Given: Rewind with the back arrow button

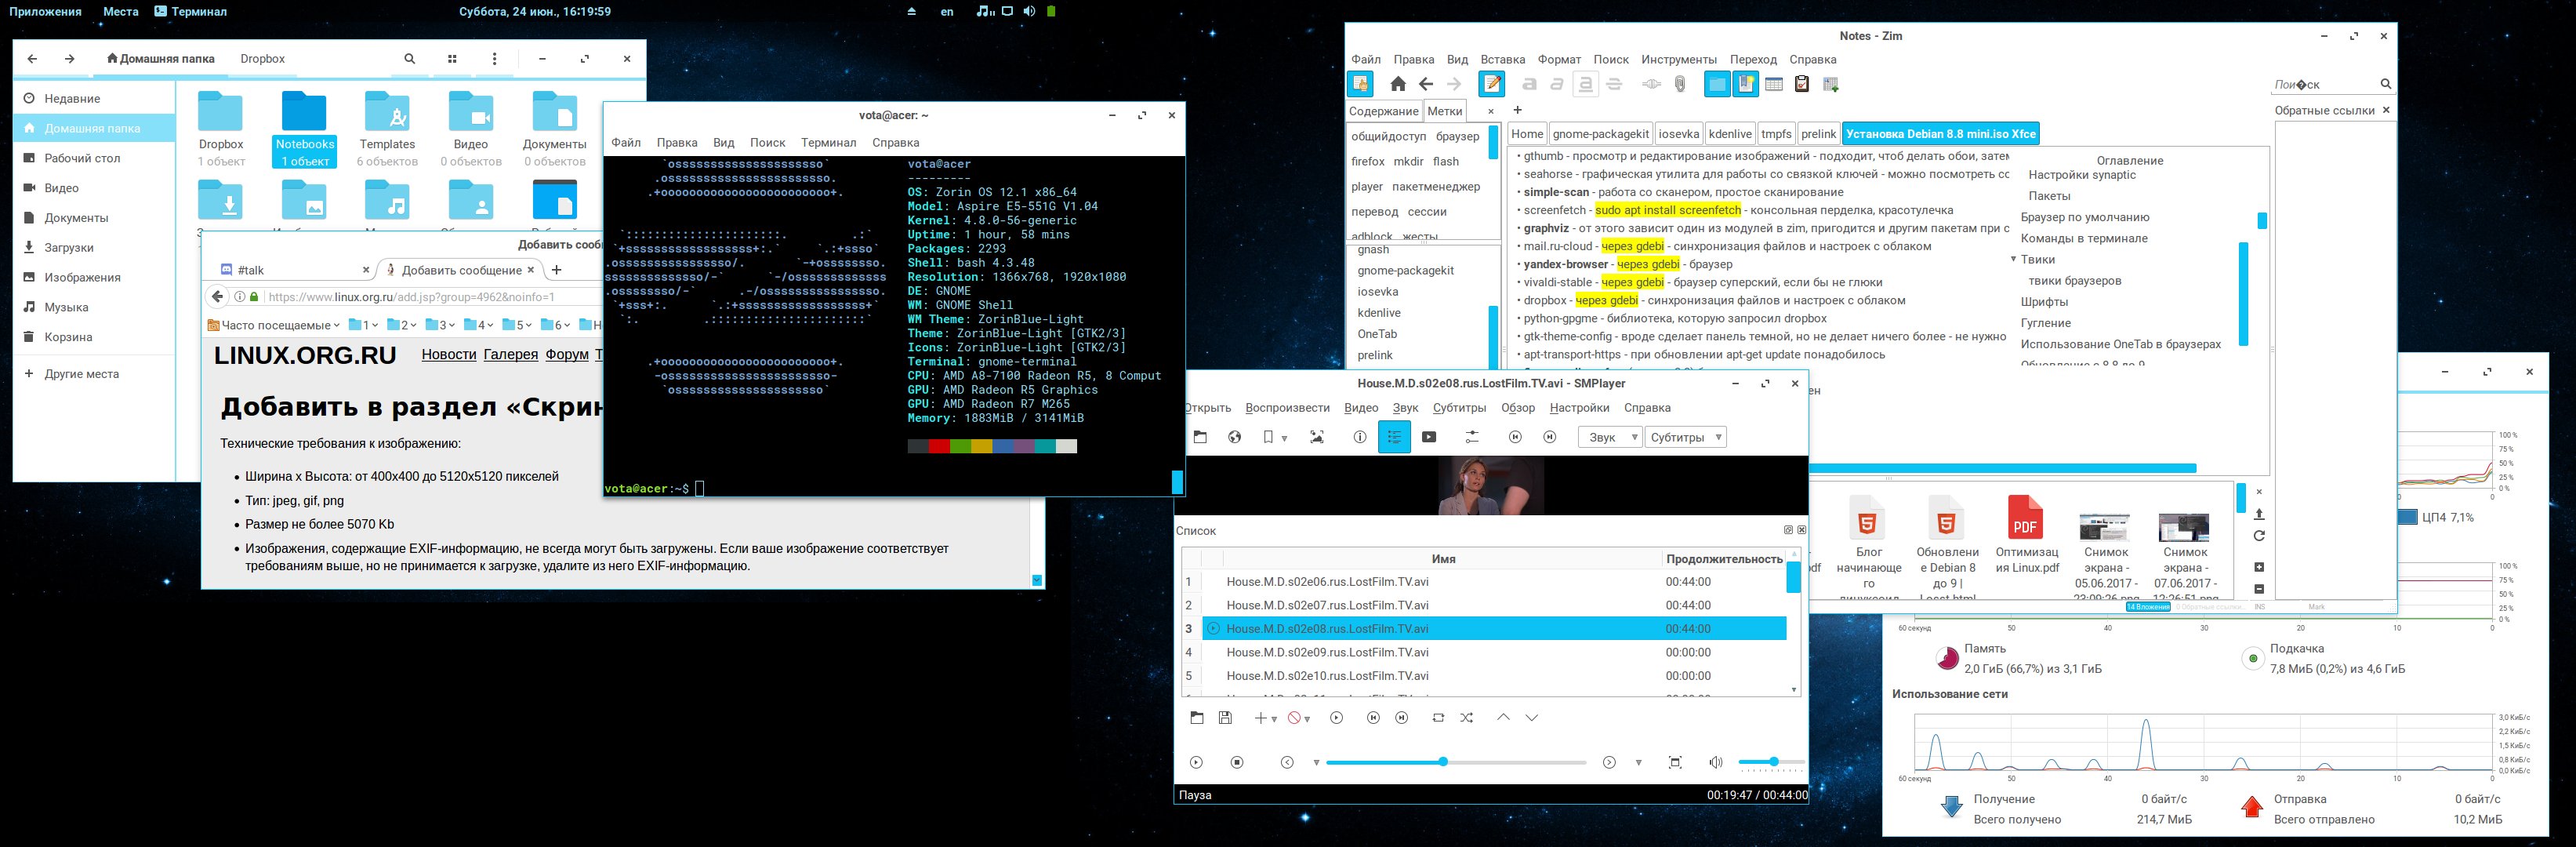Looking at the screenshot, I should [1287, 762].
